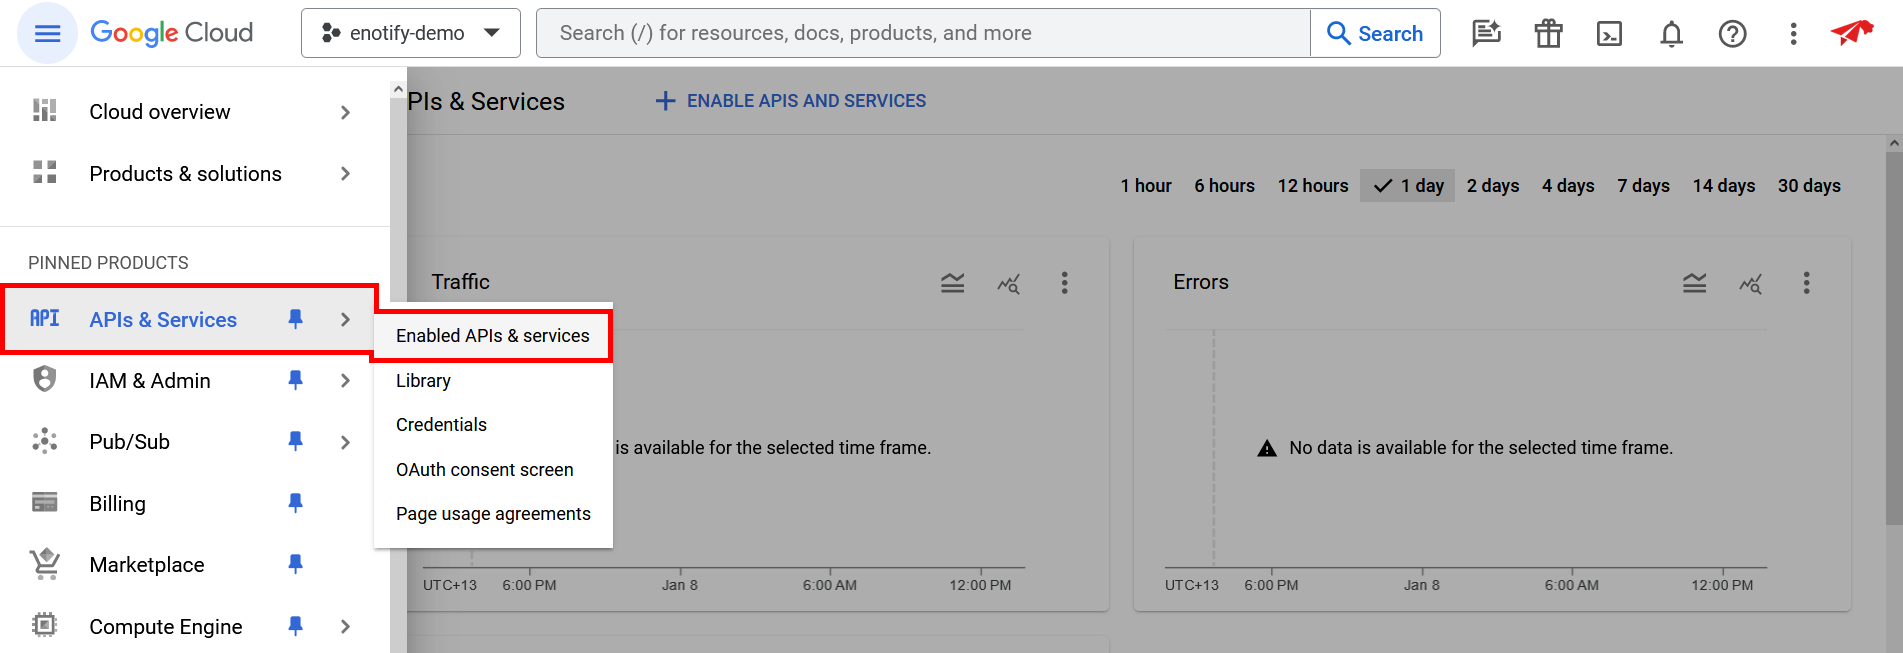Select Credentials from the submenu

click(441, 425)
